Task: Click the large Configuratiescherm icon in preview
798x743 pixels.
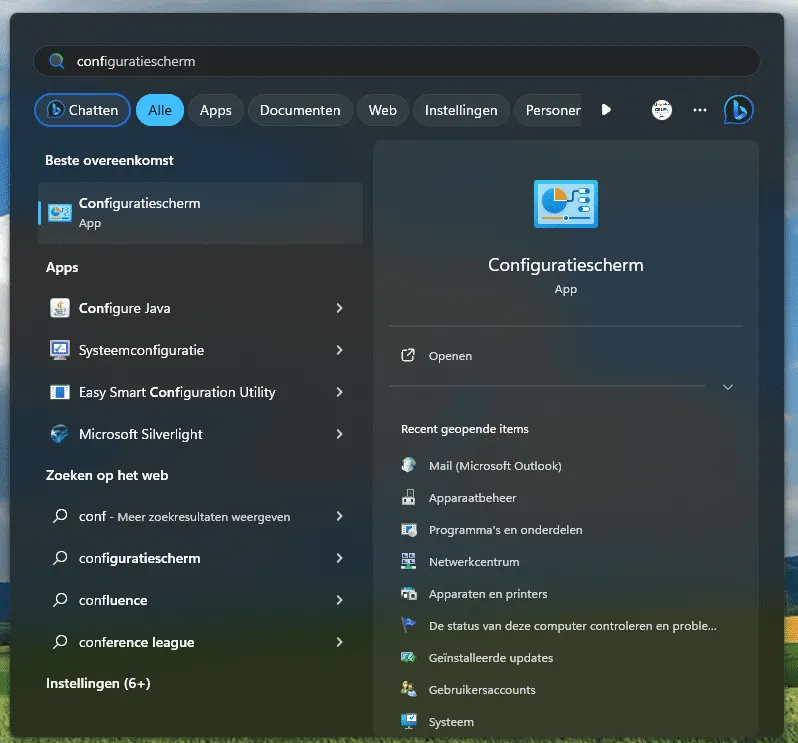Action: point(565,204)
